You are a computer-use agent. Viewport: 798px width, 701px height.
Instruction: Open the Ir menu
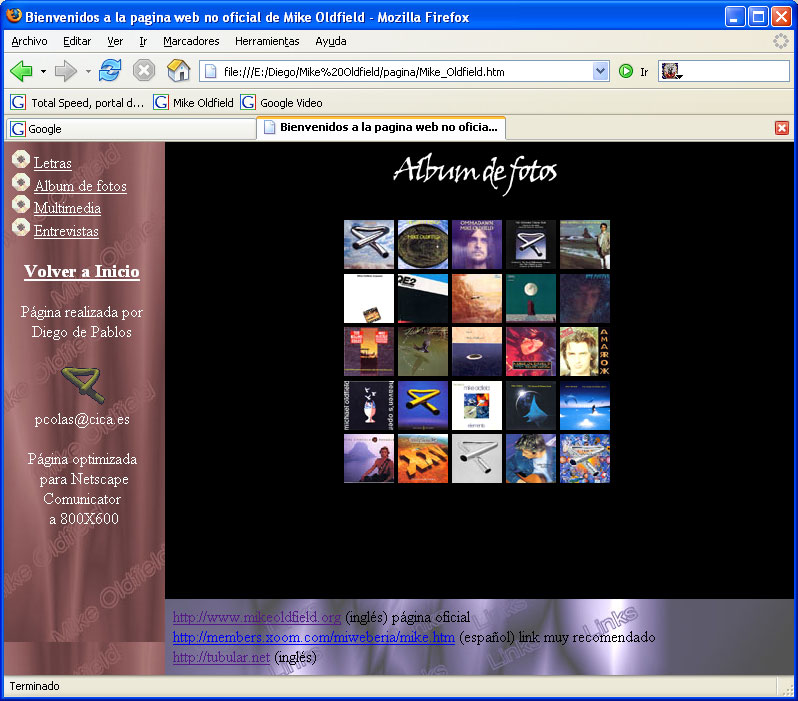coord(143,41)
